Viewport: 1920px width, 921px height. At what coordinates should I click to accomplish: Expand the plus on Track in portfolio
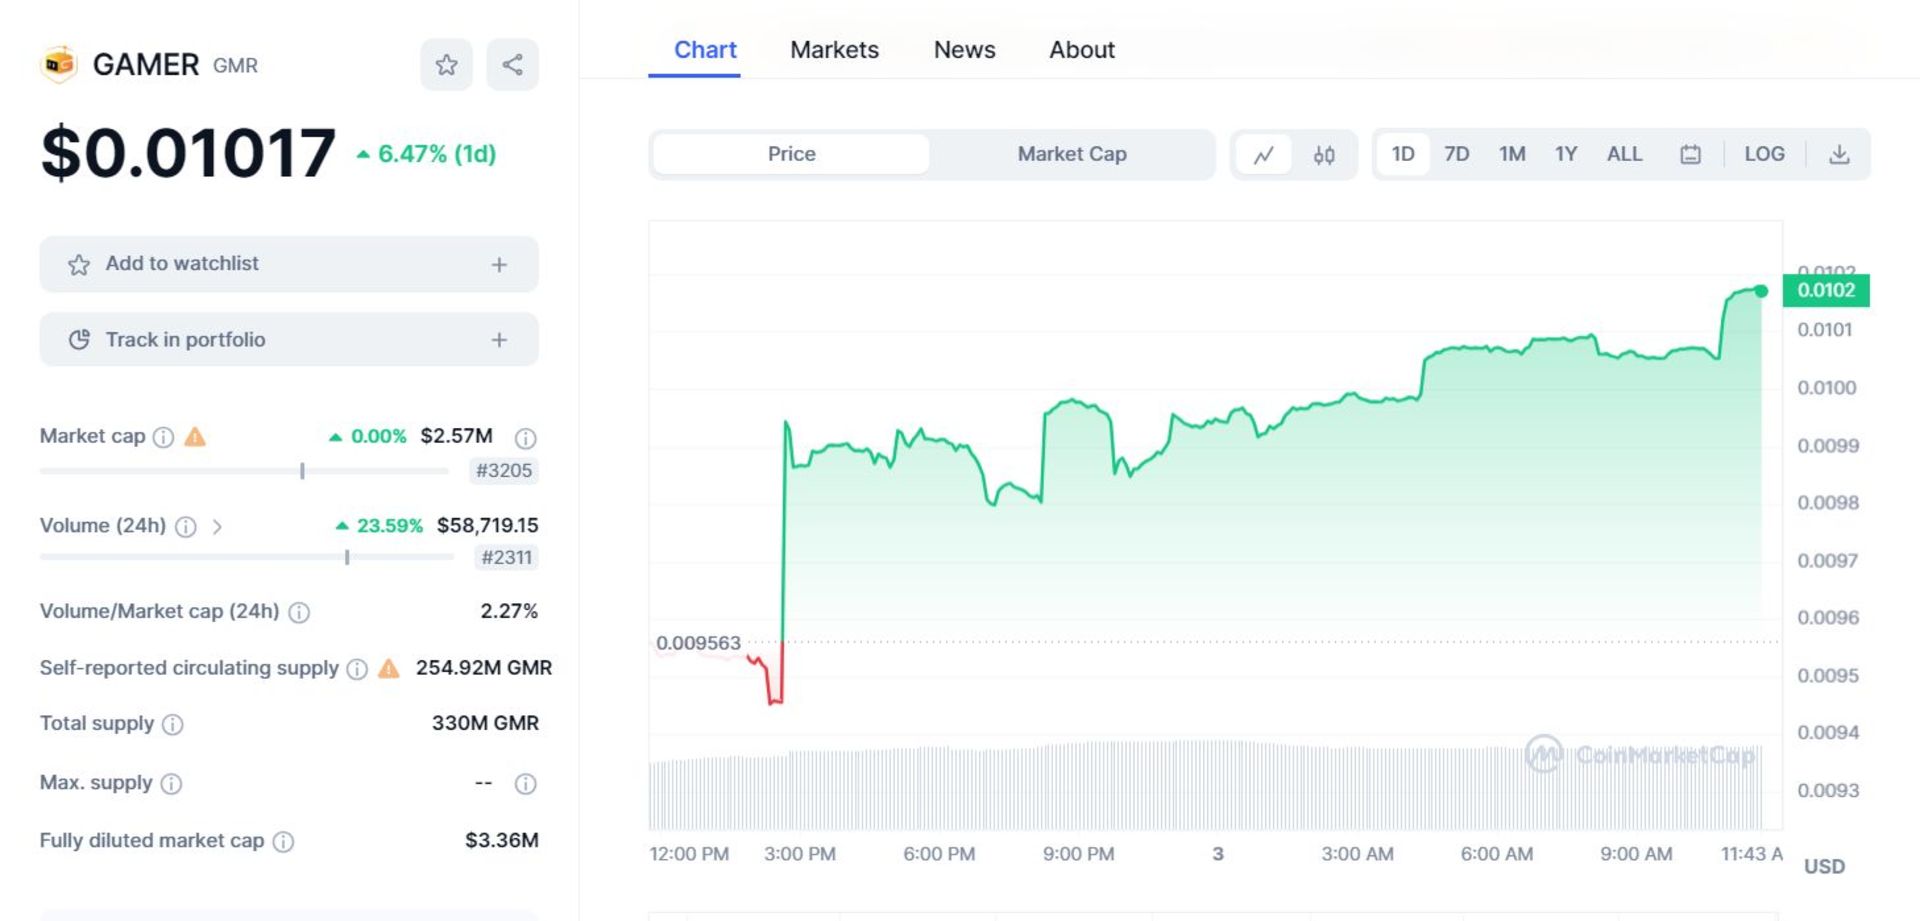(499, 340)
